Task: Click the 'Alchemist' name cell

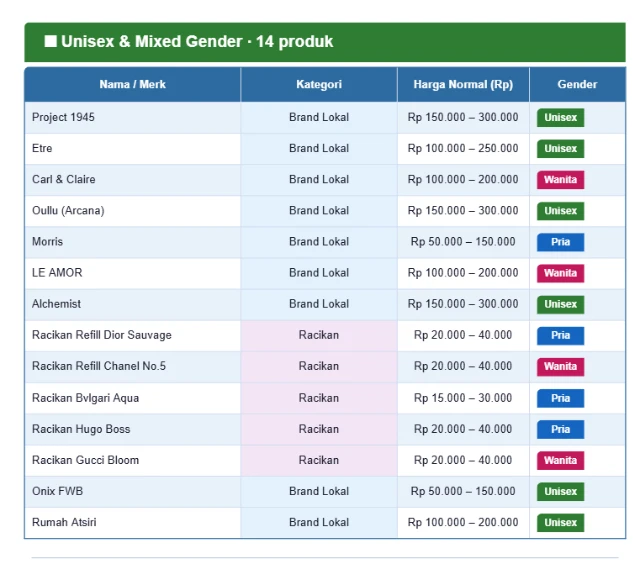Action: (133, 304)
